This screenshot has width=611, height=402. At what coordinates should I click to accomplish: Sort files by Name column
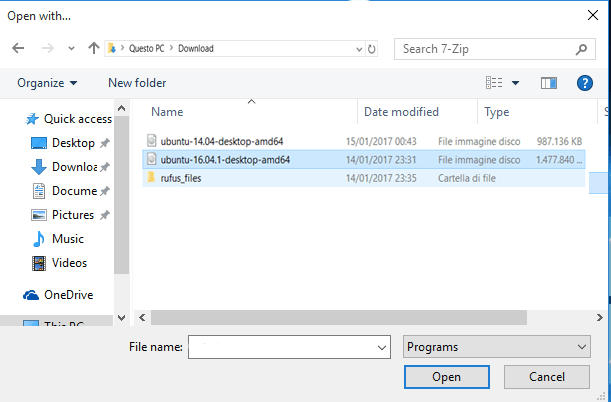click(167, 112)
